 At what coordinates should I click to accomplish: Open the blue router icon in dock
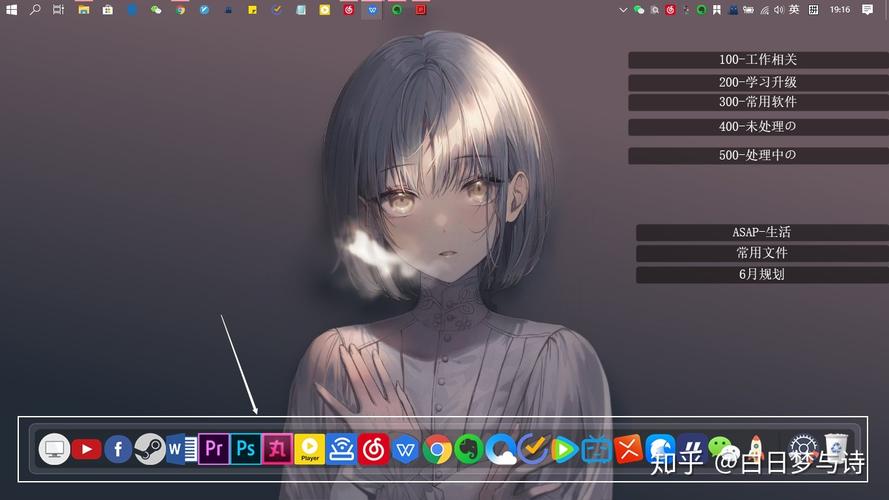click(341, 449)
